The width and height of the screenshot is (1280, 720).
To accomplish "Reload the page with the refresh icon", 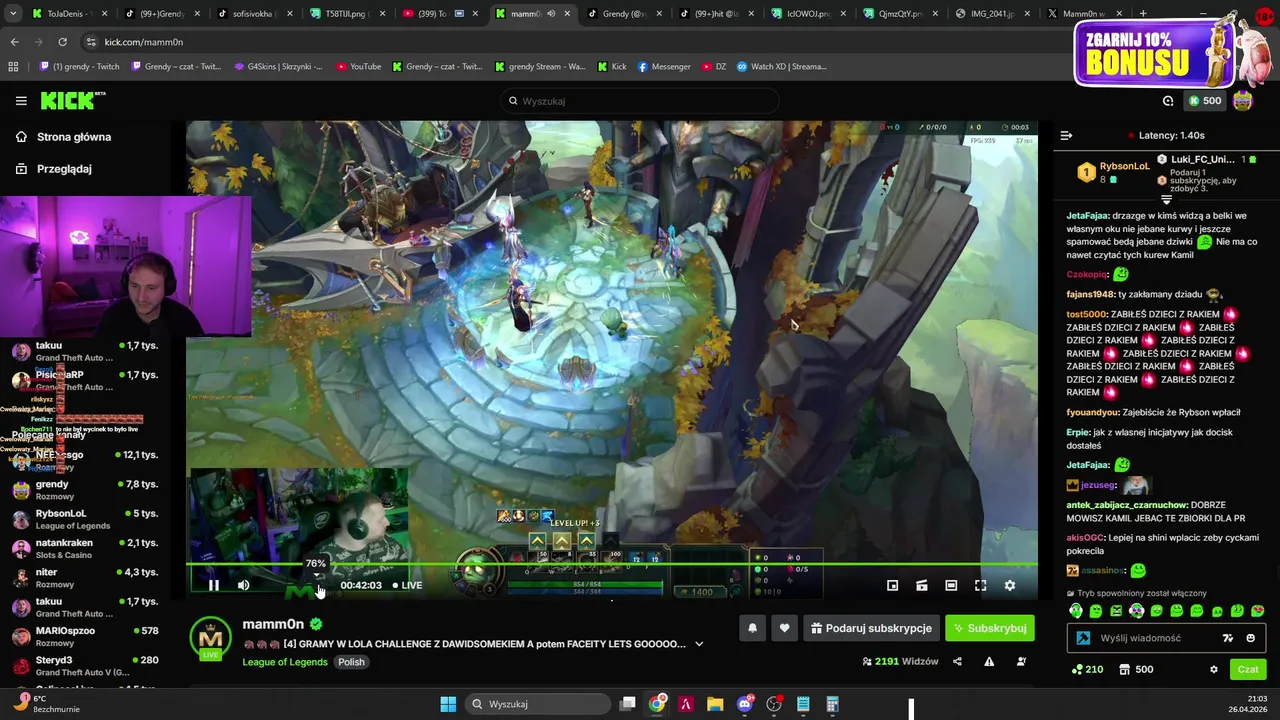I will pyautogui.click(x=62, y=42).
